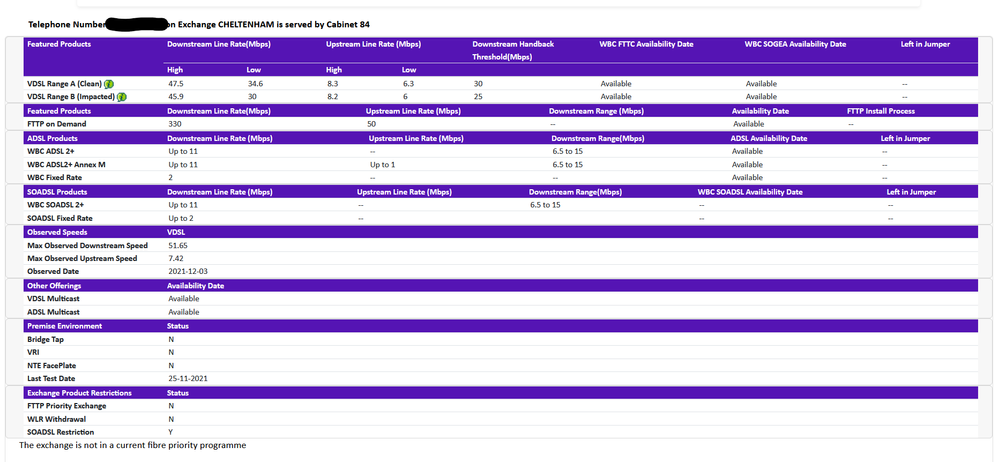Click the SOADSL Fixed Rate row label
This screenshot has width=999, height=462.
[x=61, y=219]
